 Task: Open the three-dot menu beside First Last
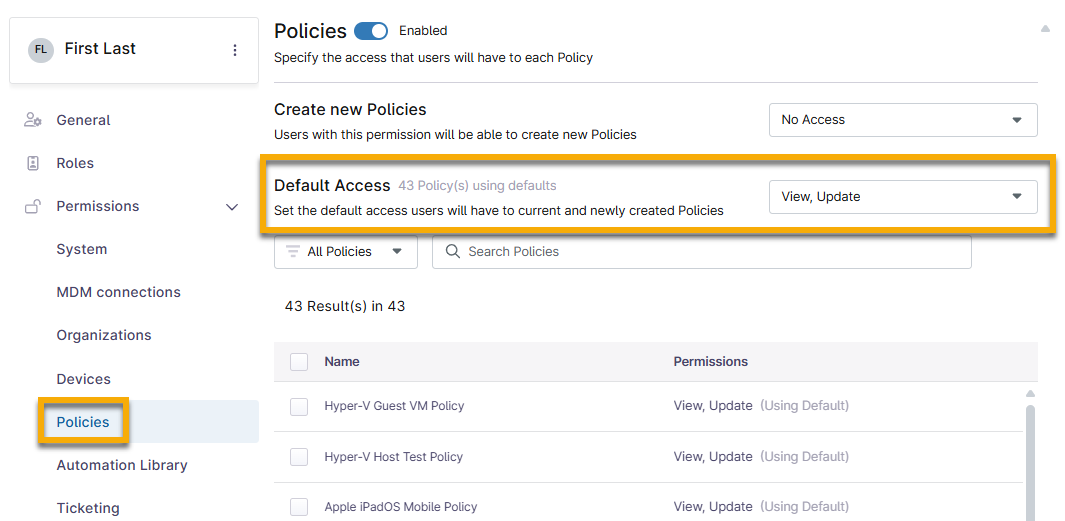coord(235,50)
